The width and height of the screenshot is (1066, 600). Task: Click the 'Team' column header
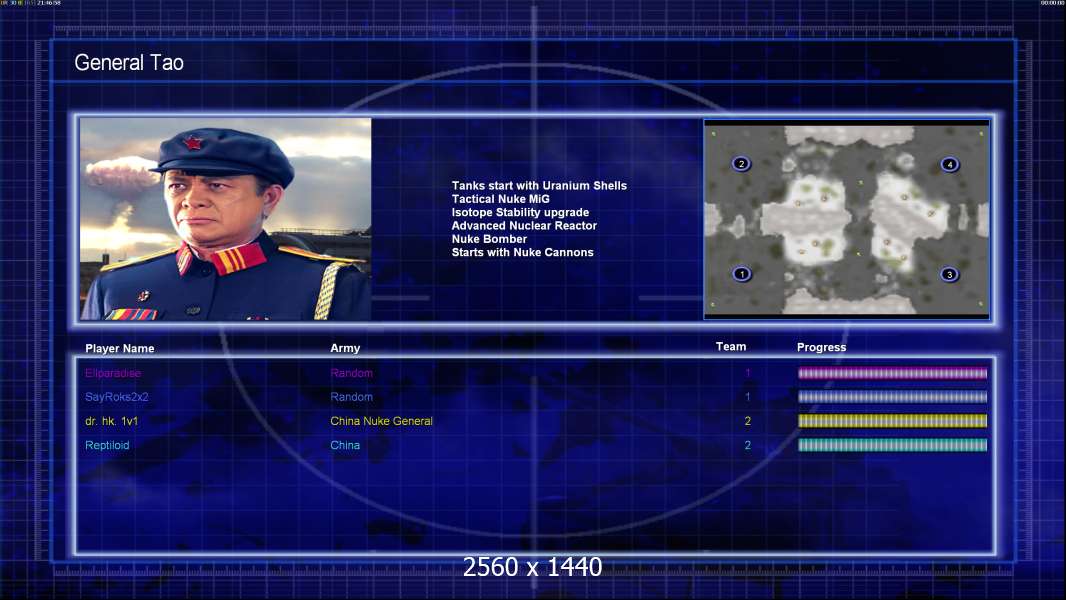[731, 347]
